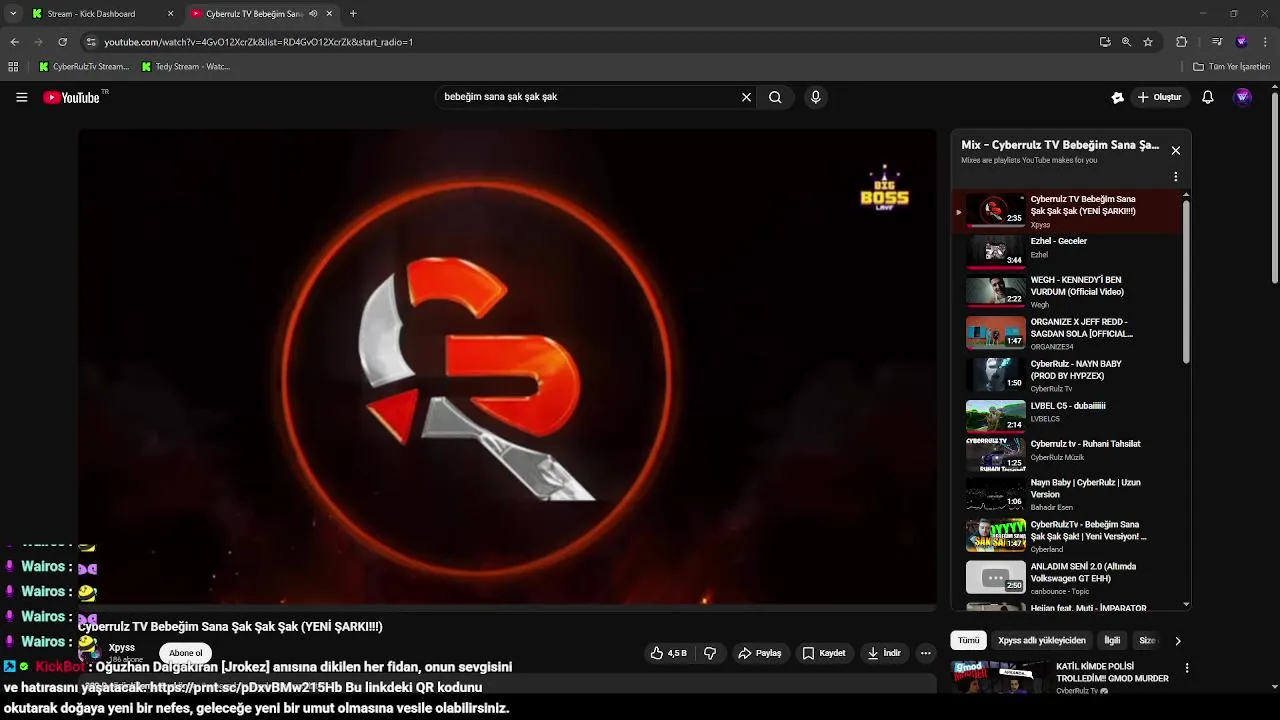Download the video with İndir
Viewport: 1280px width, 720px height.
[884, 653]
